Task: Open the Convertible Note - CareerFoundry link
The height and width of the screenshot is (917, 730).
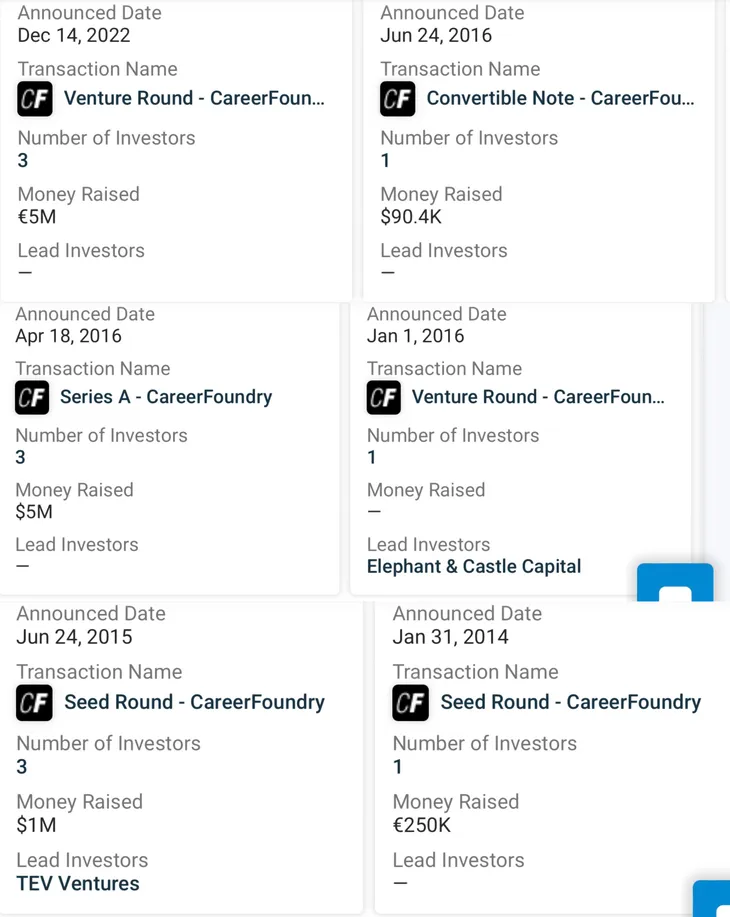Action: point(560,98)
